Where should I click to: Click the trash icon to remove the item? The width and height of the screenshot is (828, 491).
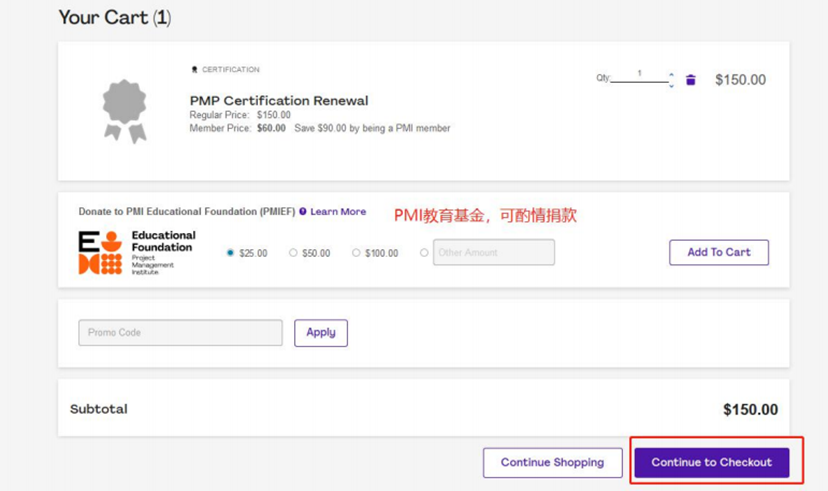(x=690, y=80)
